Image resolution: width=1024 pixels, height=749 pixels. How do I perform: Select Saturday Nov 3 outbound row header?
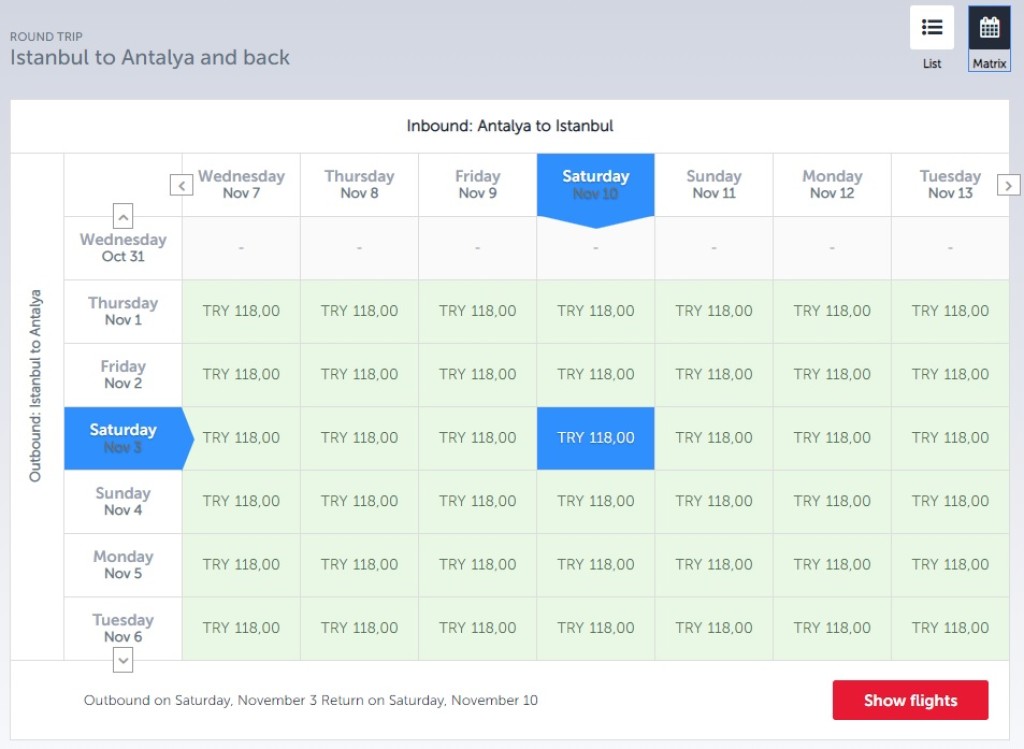123,438
